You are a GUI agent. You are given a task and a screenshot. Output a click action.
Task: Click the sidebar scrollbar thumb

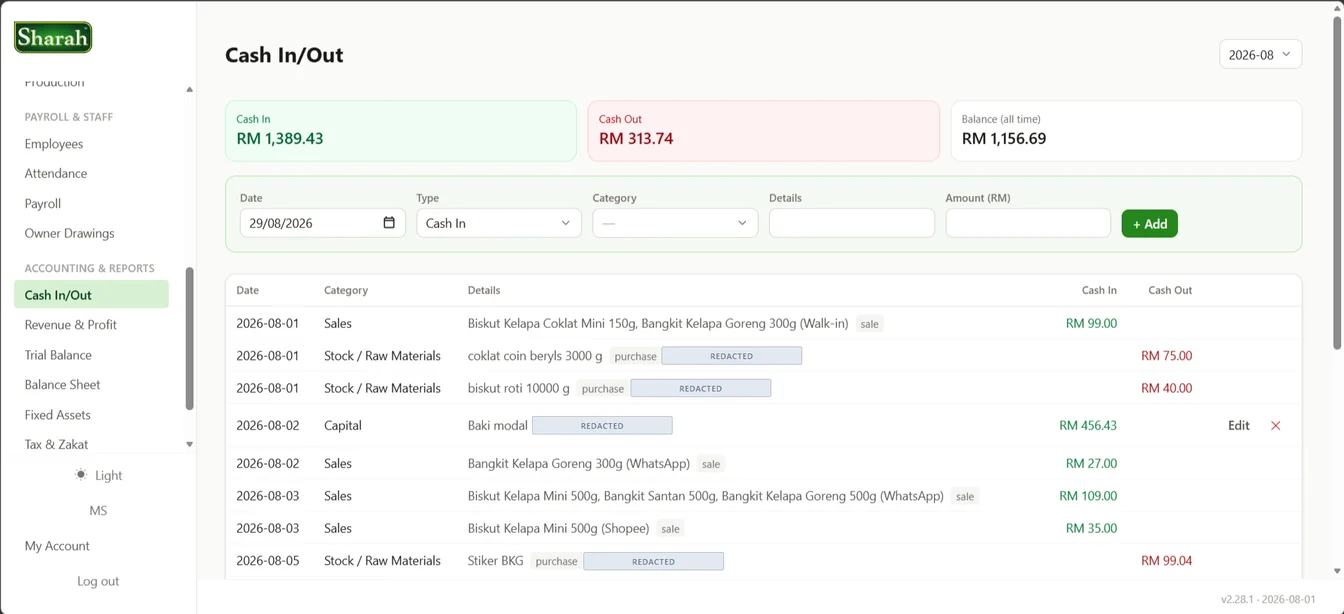coord(189,338)
